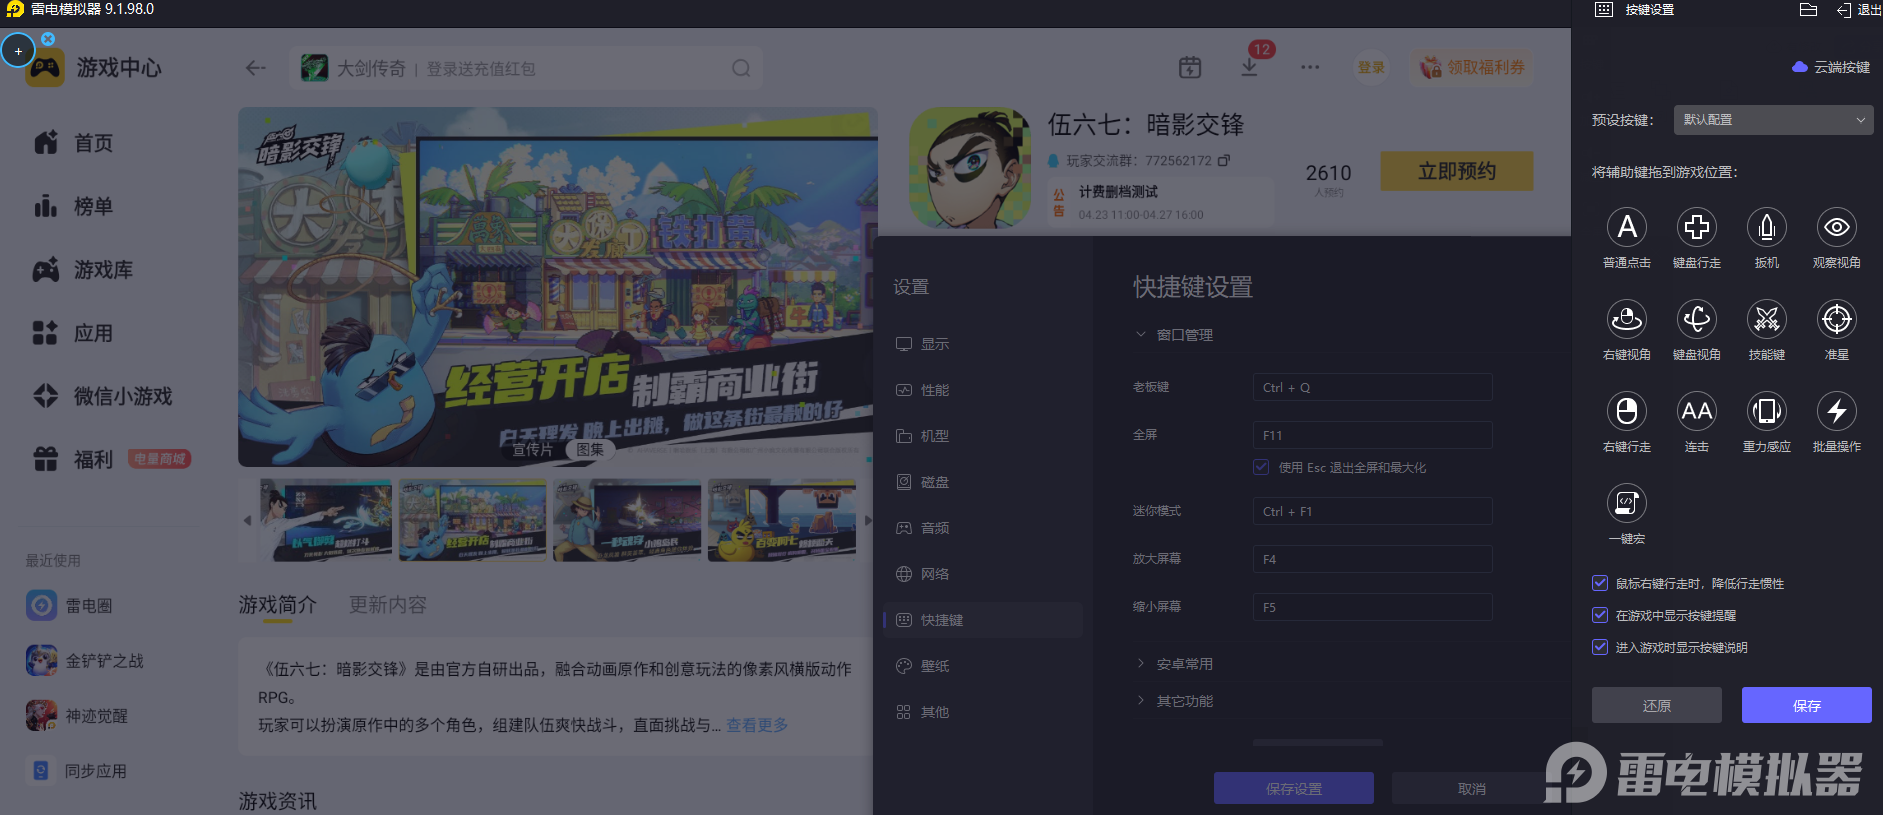1883x815 pixels.
Task: Open the downloads icon with badge 12
Action: click(1249, 67)
